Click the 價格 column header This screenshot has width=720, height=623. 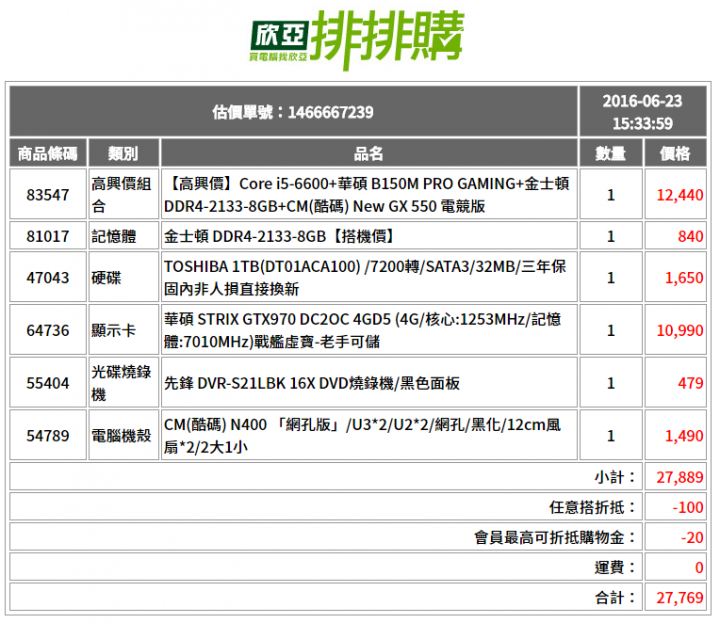coord(675,153)
